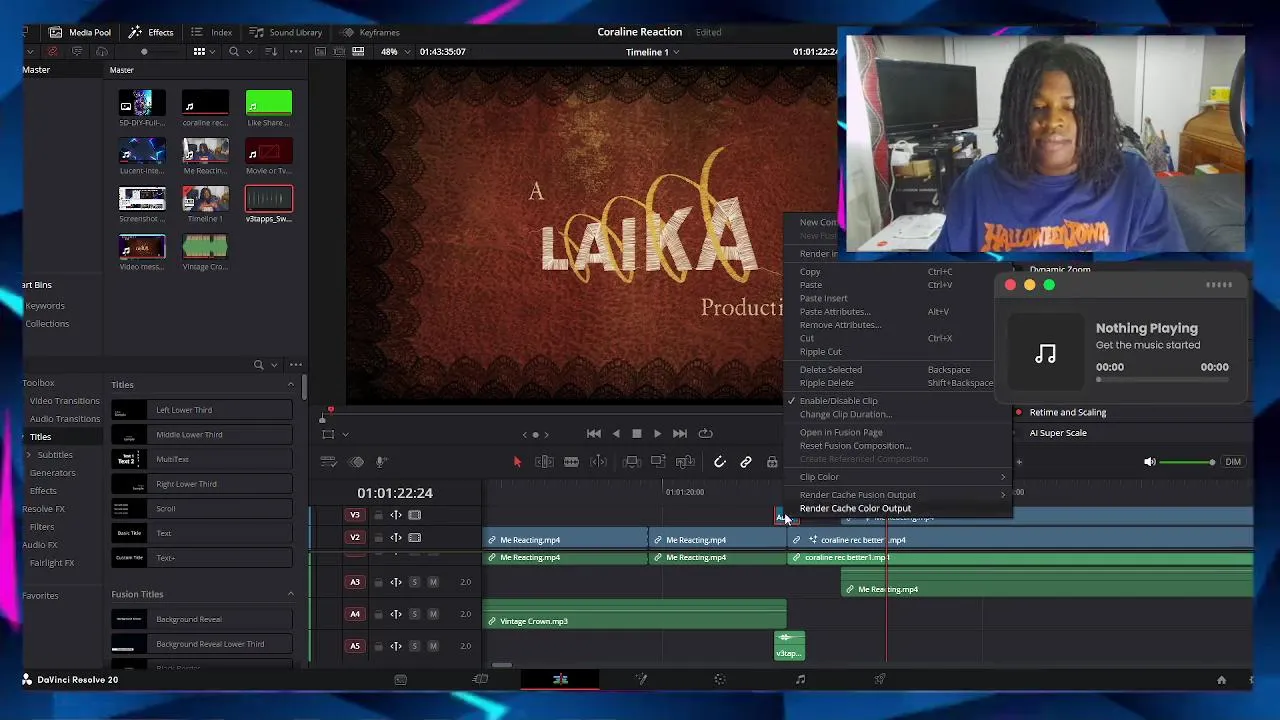Click the Insert Clip tool
Image resolution: width=1280 pixels, height=720 pixels.
pyautogui.click(x=632, y=462)
